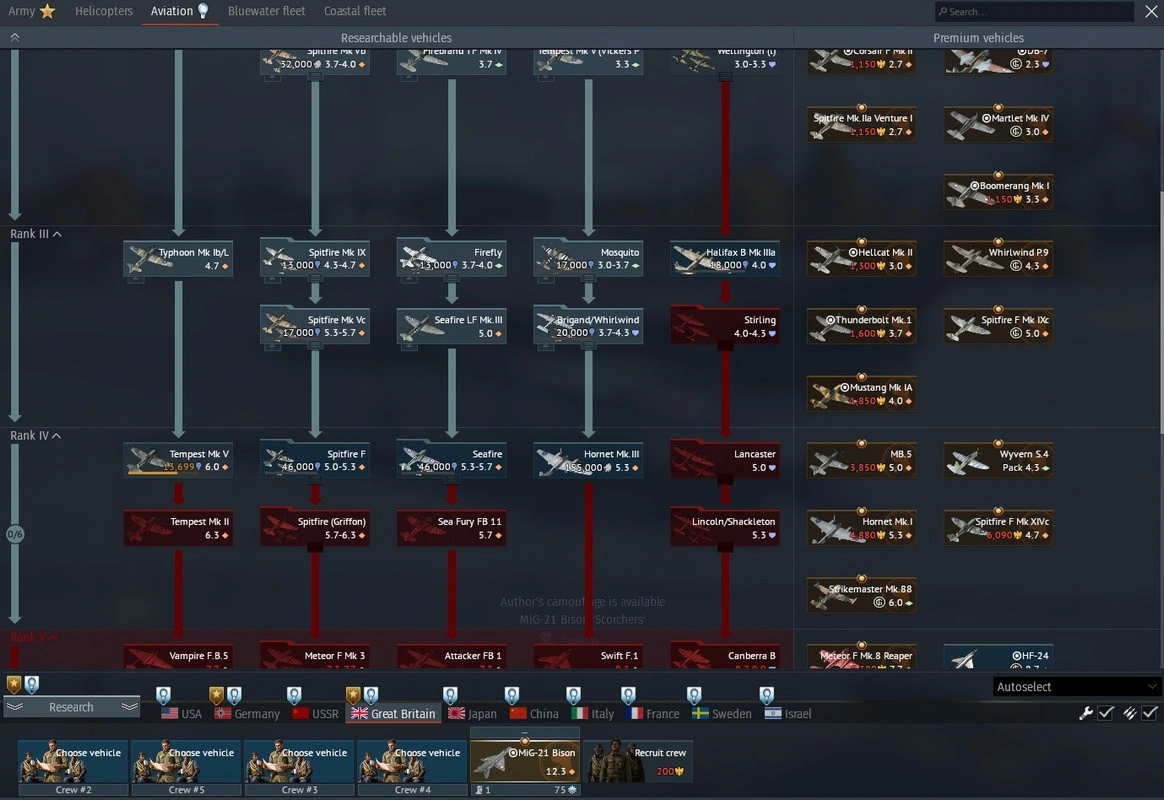
Task: Click the vehicle search field
Action: click(x=1035, y=12)
